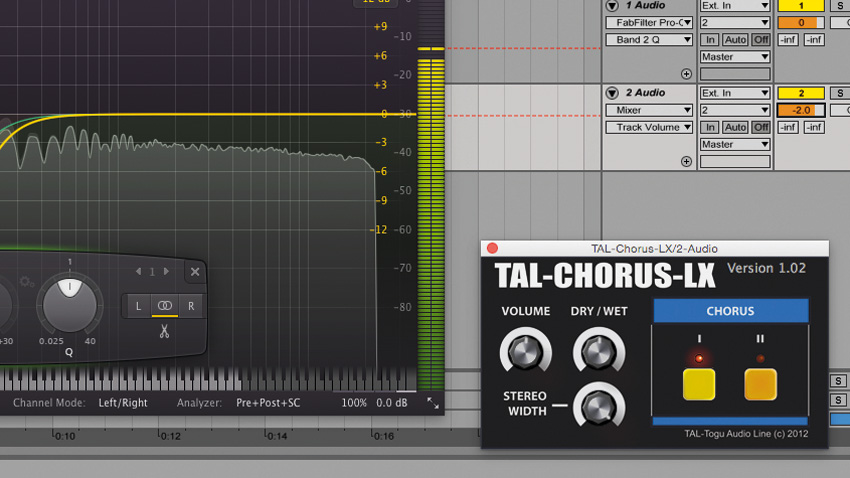This screenshot has width=850, height=478.
Task: Open 2 Audio Ext. In input dropdown
Action: tap(735, 93)
